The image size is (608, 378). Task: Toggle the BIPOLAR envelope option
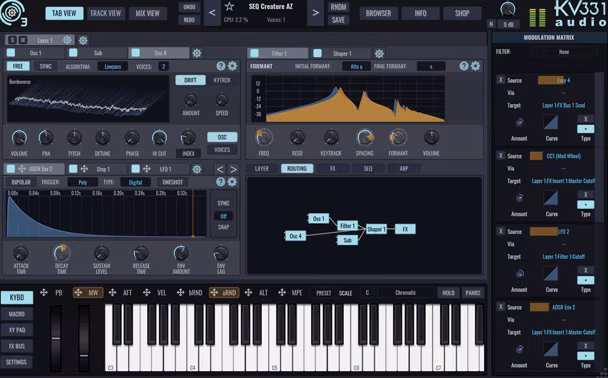tap(21, 182)
